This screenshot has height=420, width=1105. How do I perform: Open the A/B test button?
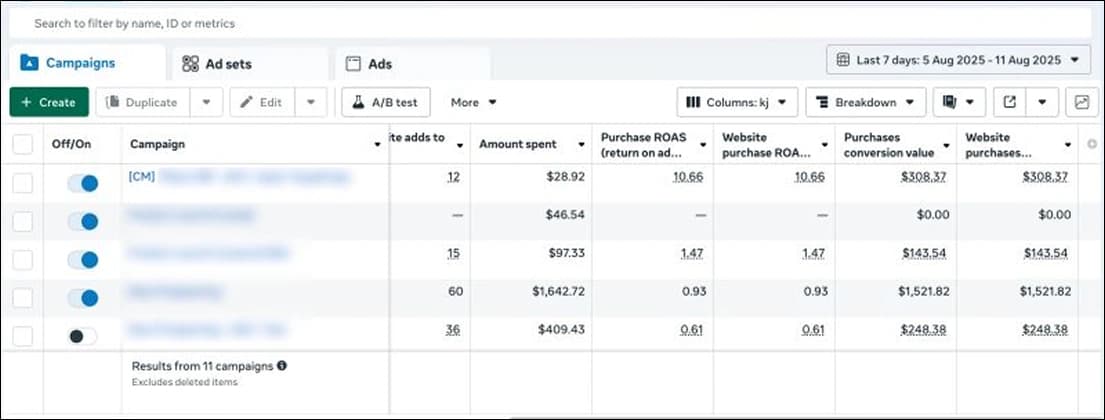386,102
